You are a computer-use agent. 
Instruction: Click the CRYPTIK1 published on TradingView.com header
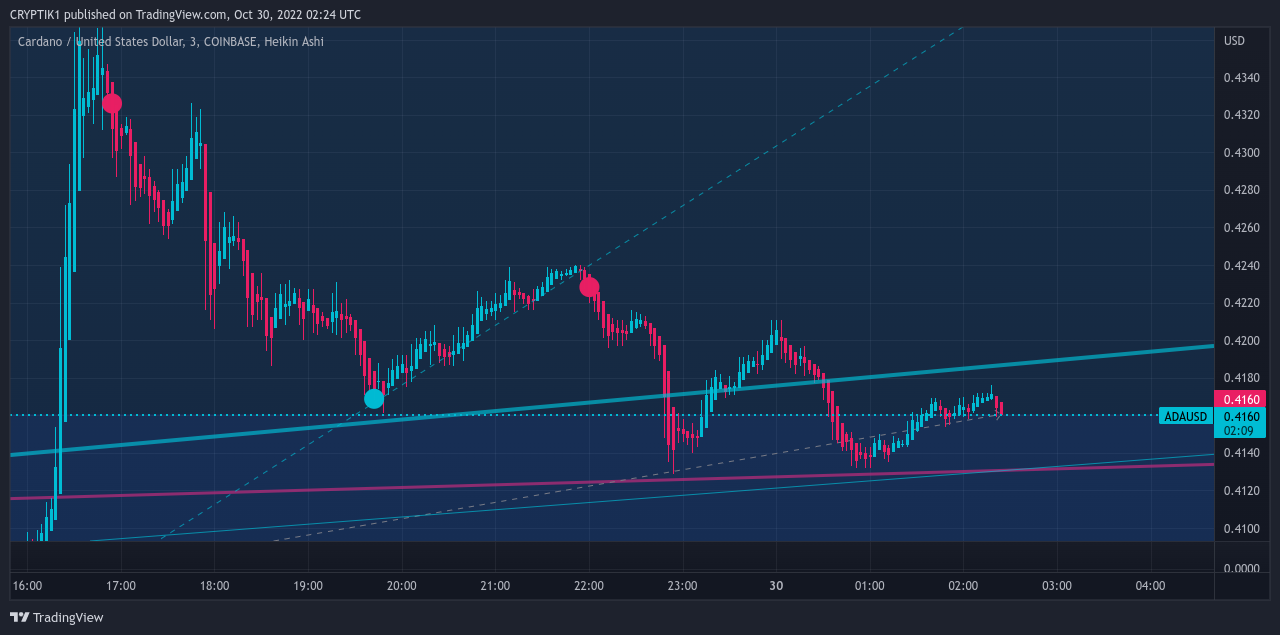tap(185, 14)
